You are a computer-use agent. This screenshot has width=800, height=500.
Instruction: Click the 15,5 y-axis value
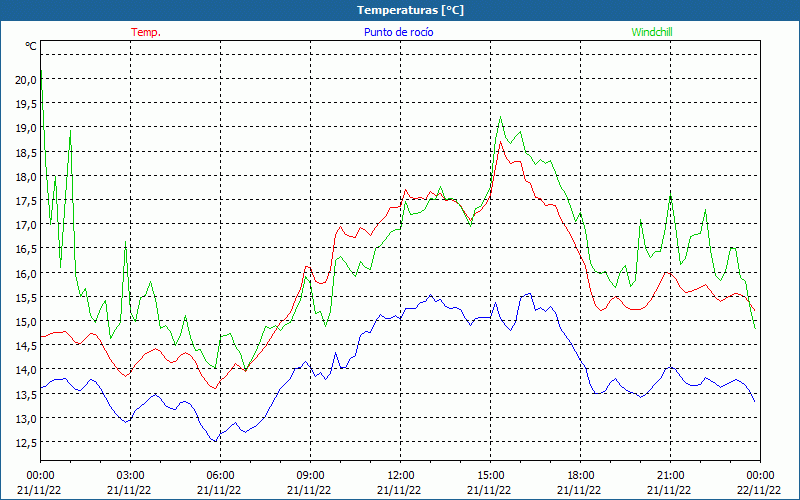click(x=27, y=297)
